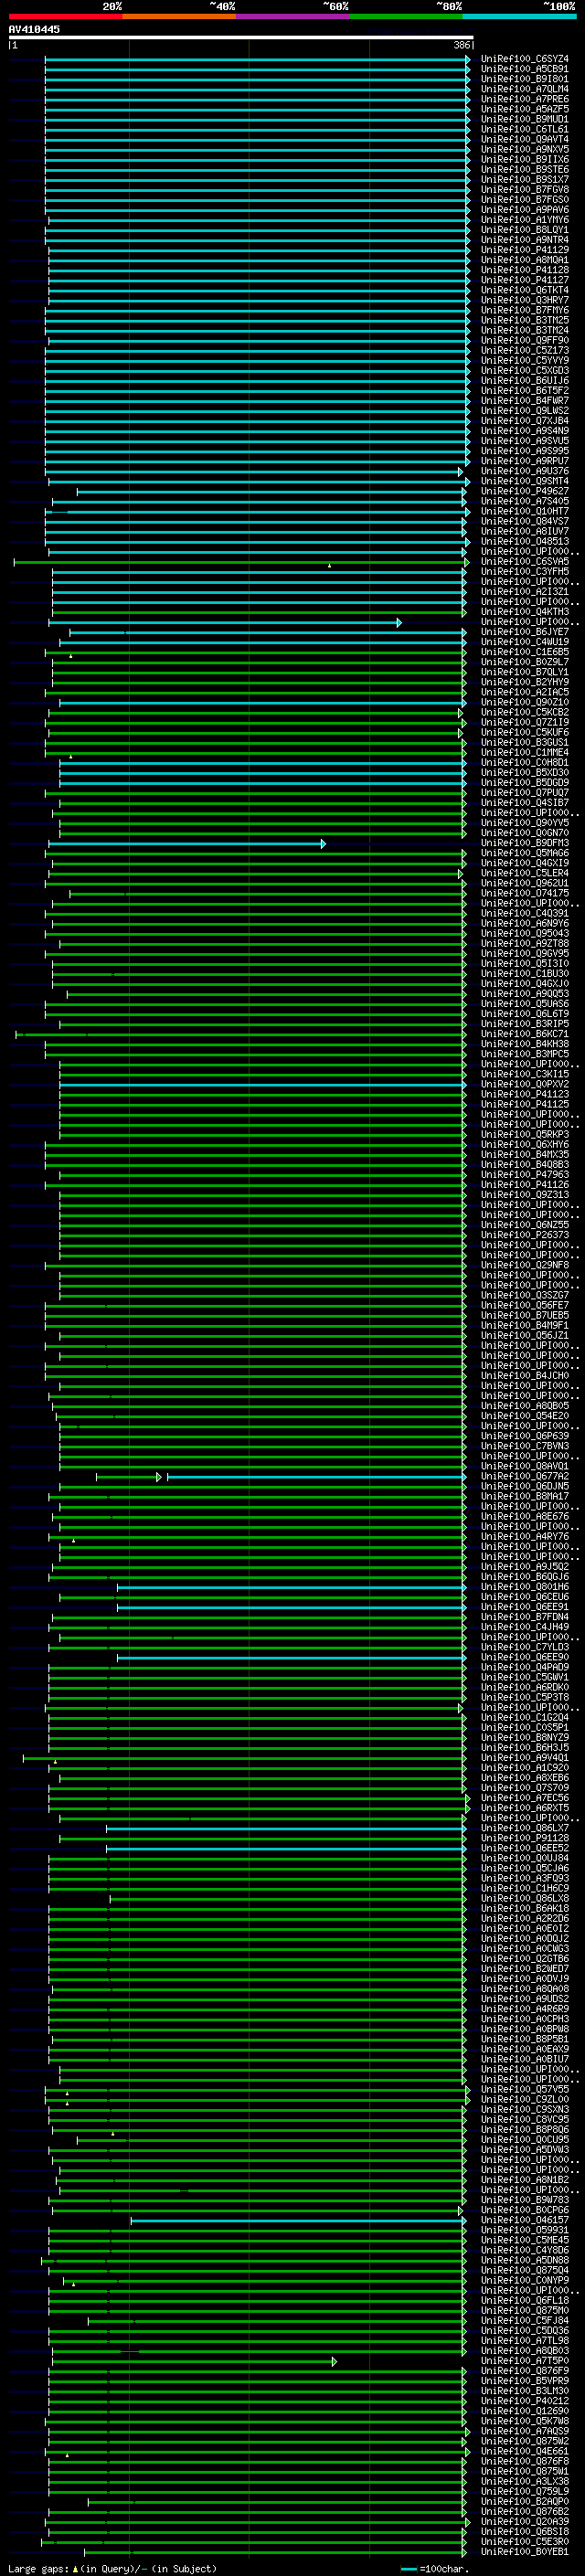
Task: Open hit UniRef100_B6JYE7
Action: pyautogui.click(x=524, y=632)
